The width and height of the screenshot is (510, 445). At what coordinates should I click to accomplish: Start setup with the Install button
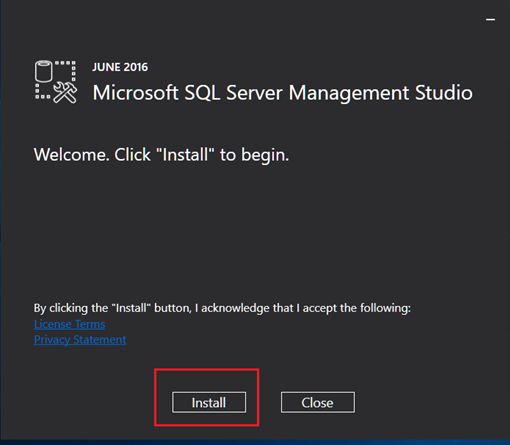209,402
